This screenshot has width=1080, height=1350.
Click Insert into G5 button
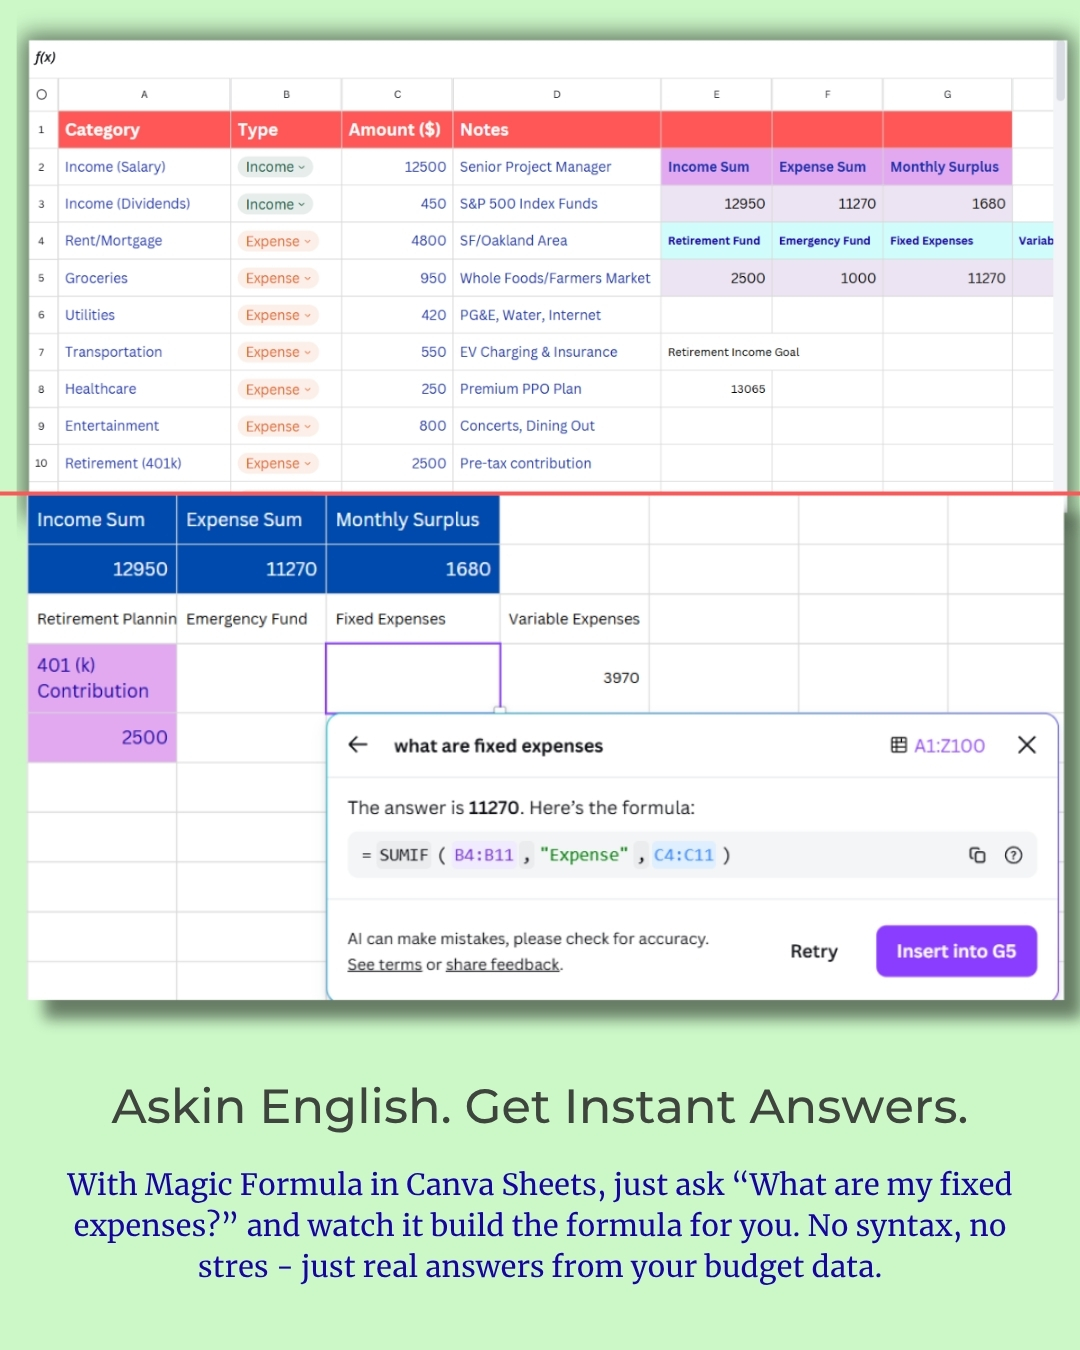pyautogui.click(x=956, y=951)
